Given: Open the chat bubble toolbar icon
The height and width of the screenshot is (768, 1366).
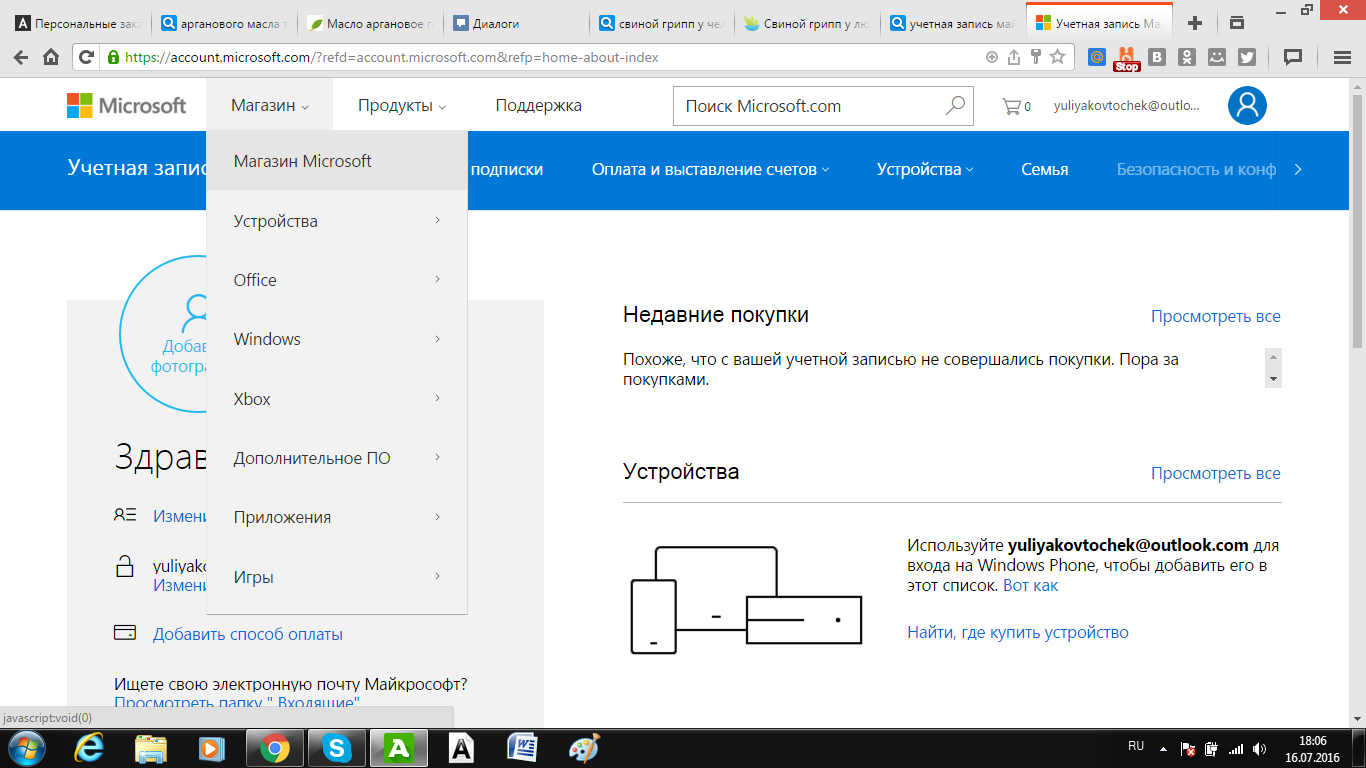Looking at the screenshot, I should click(x=1293, y=57).
